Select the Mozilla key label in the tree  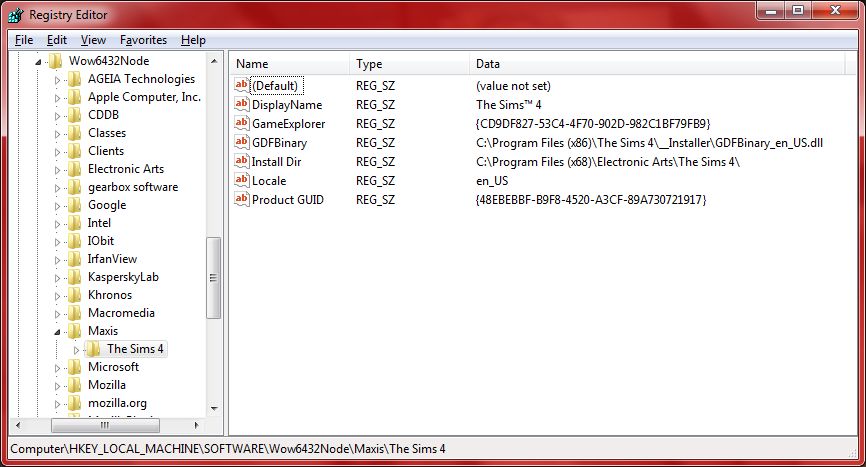click(x=107, y=385)
